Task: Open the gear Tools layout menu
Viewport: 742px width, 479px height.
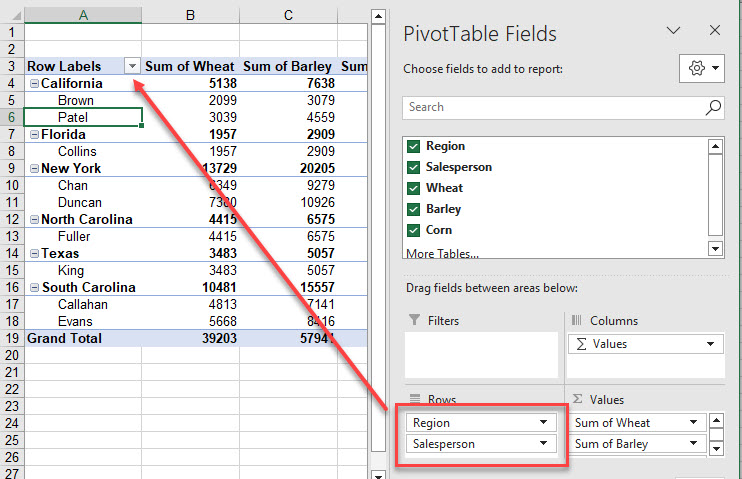Action: point(701,69)
